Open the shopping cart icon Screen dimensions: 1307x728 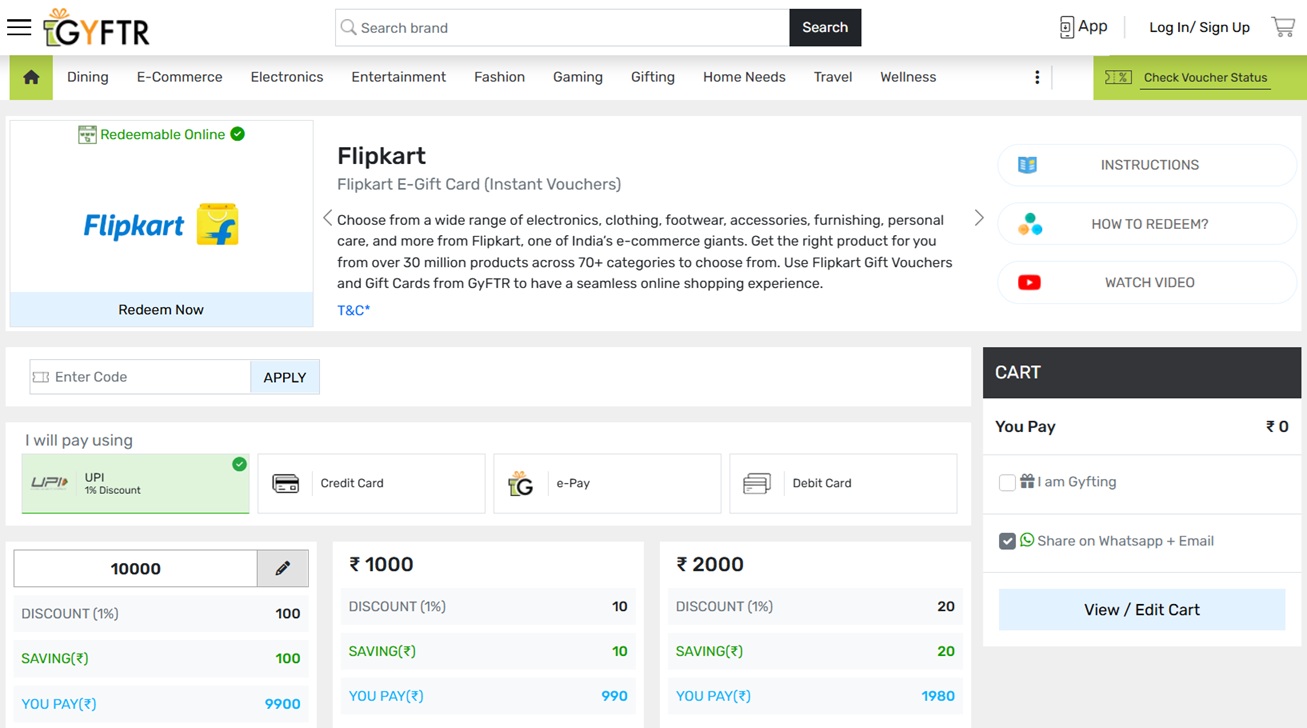coord(1283,27)
